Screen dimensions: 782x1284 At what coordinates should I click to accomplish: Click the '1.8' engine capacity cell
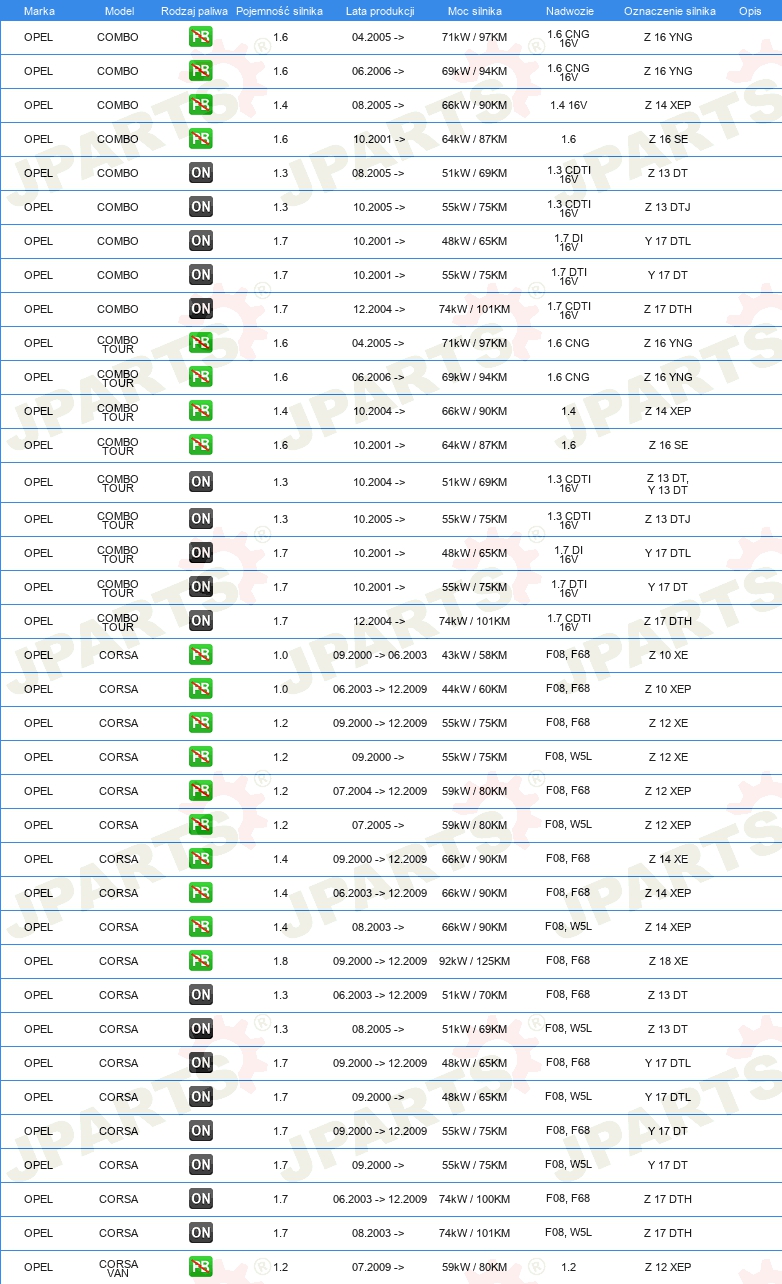[x=280, y=961]
